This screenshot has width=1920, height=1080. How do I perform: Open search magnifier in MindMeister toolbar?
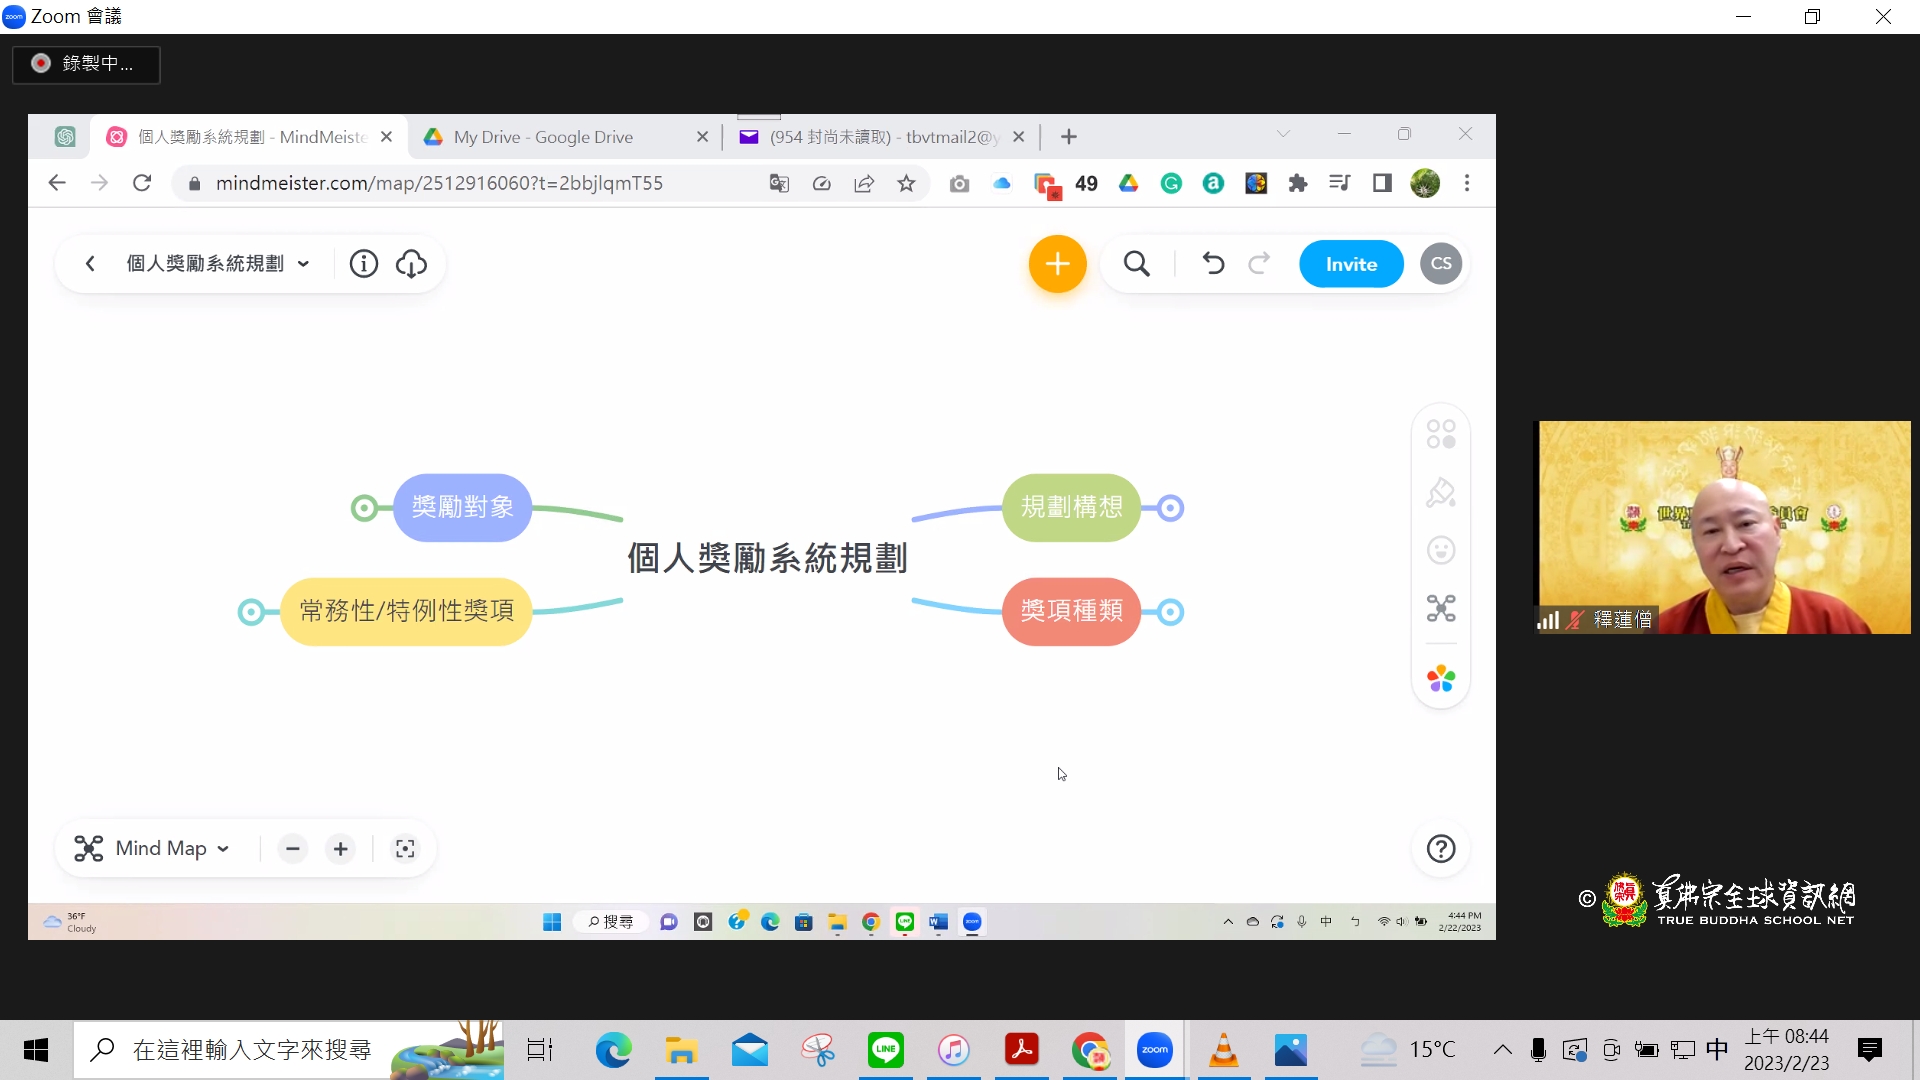coord(1136,264)
